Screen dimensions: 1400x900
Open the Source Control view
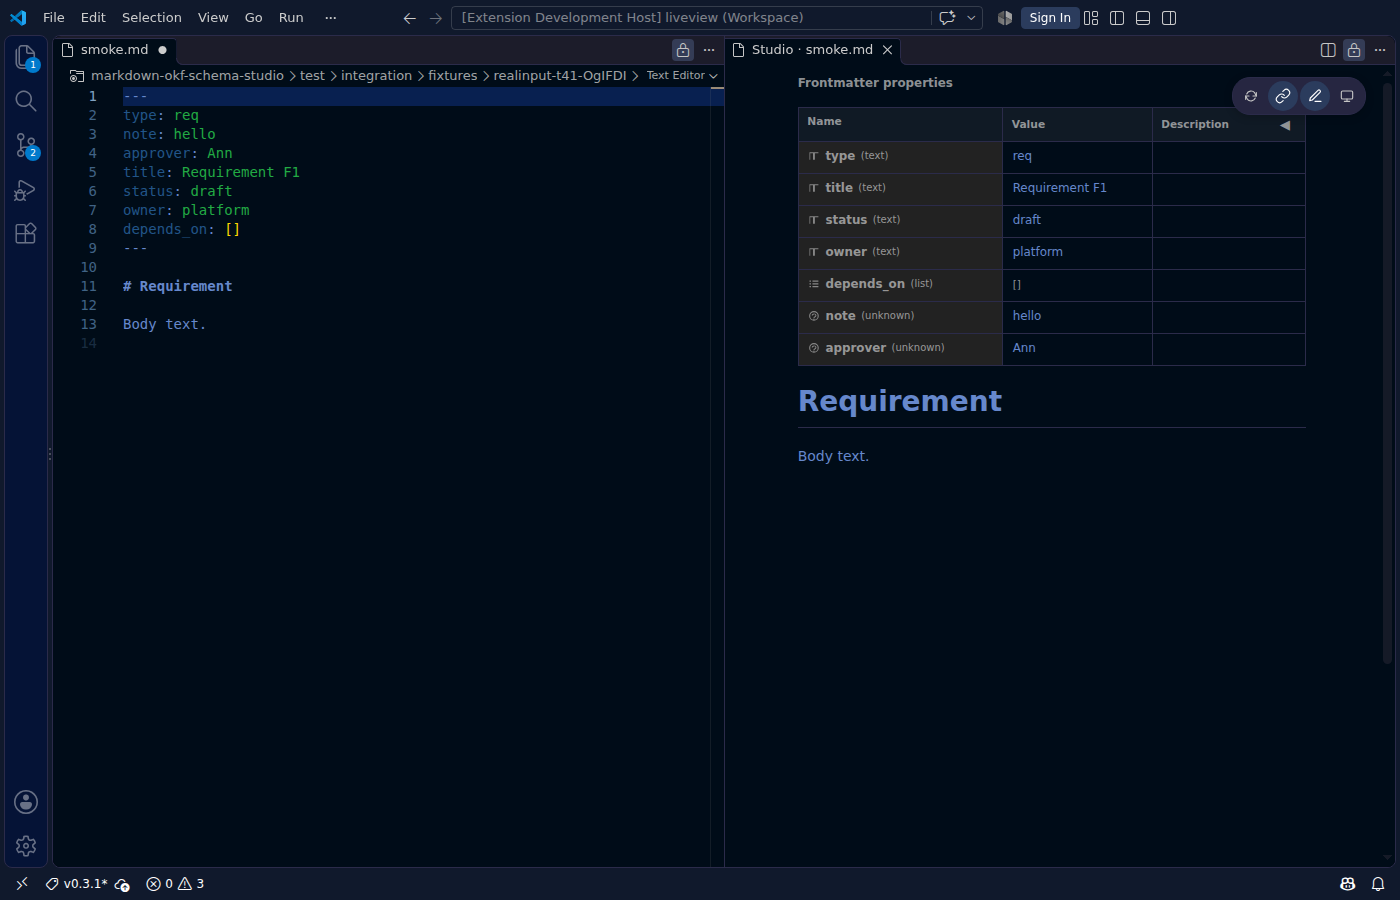[26, 146]
